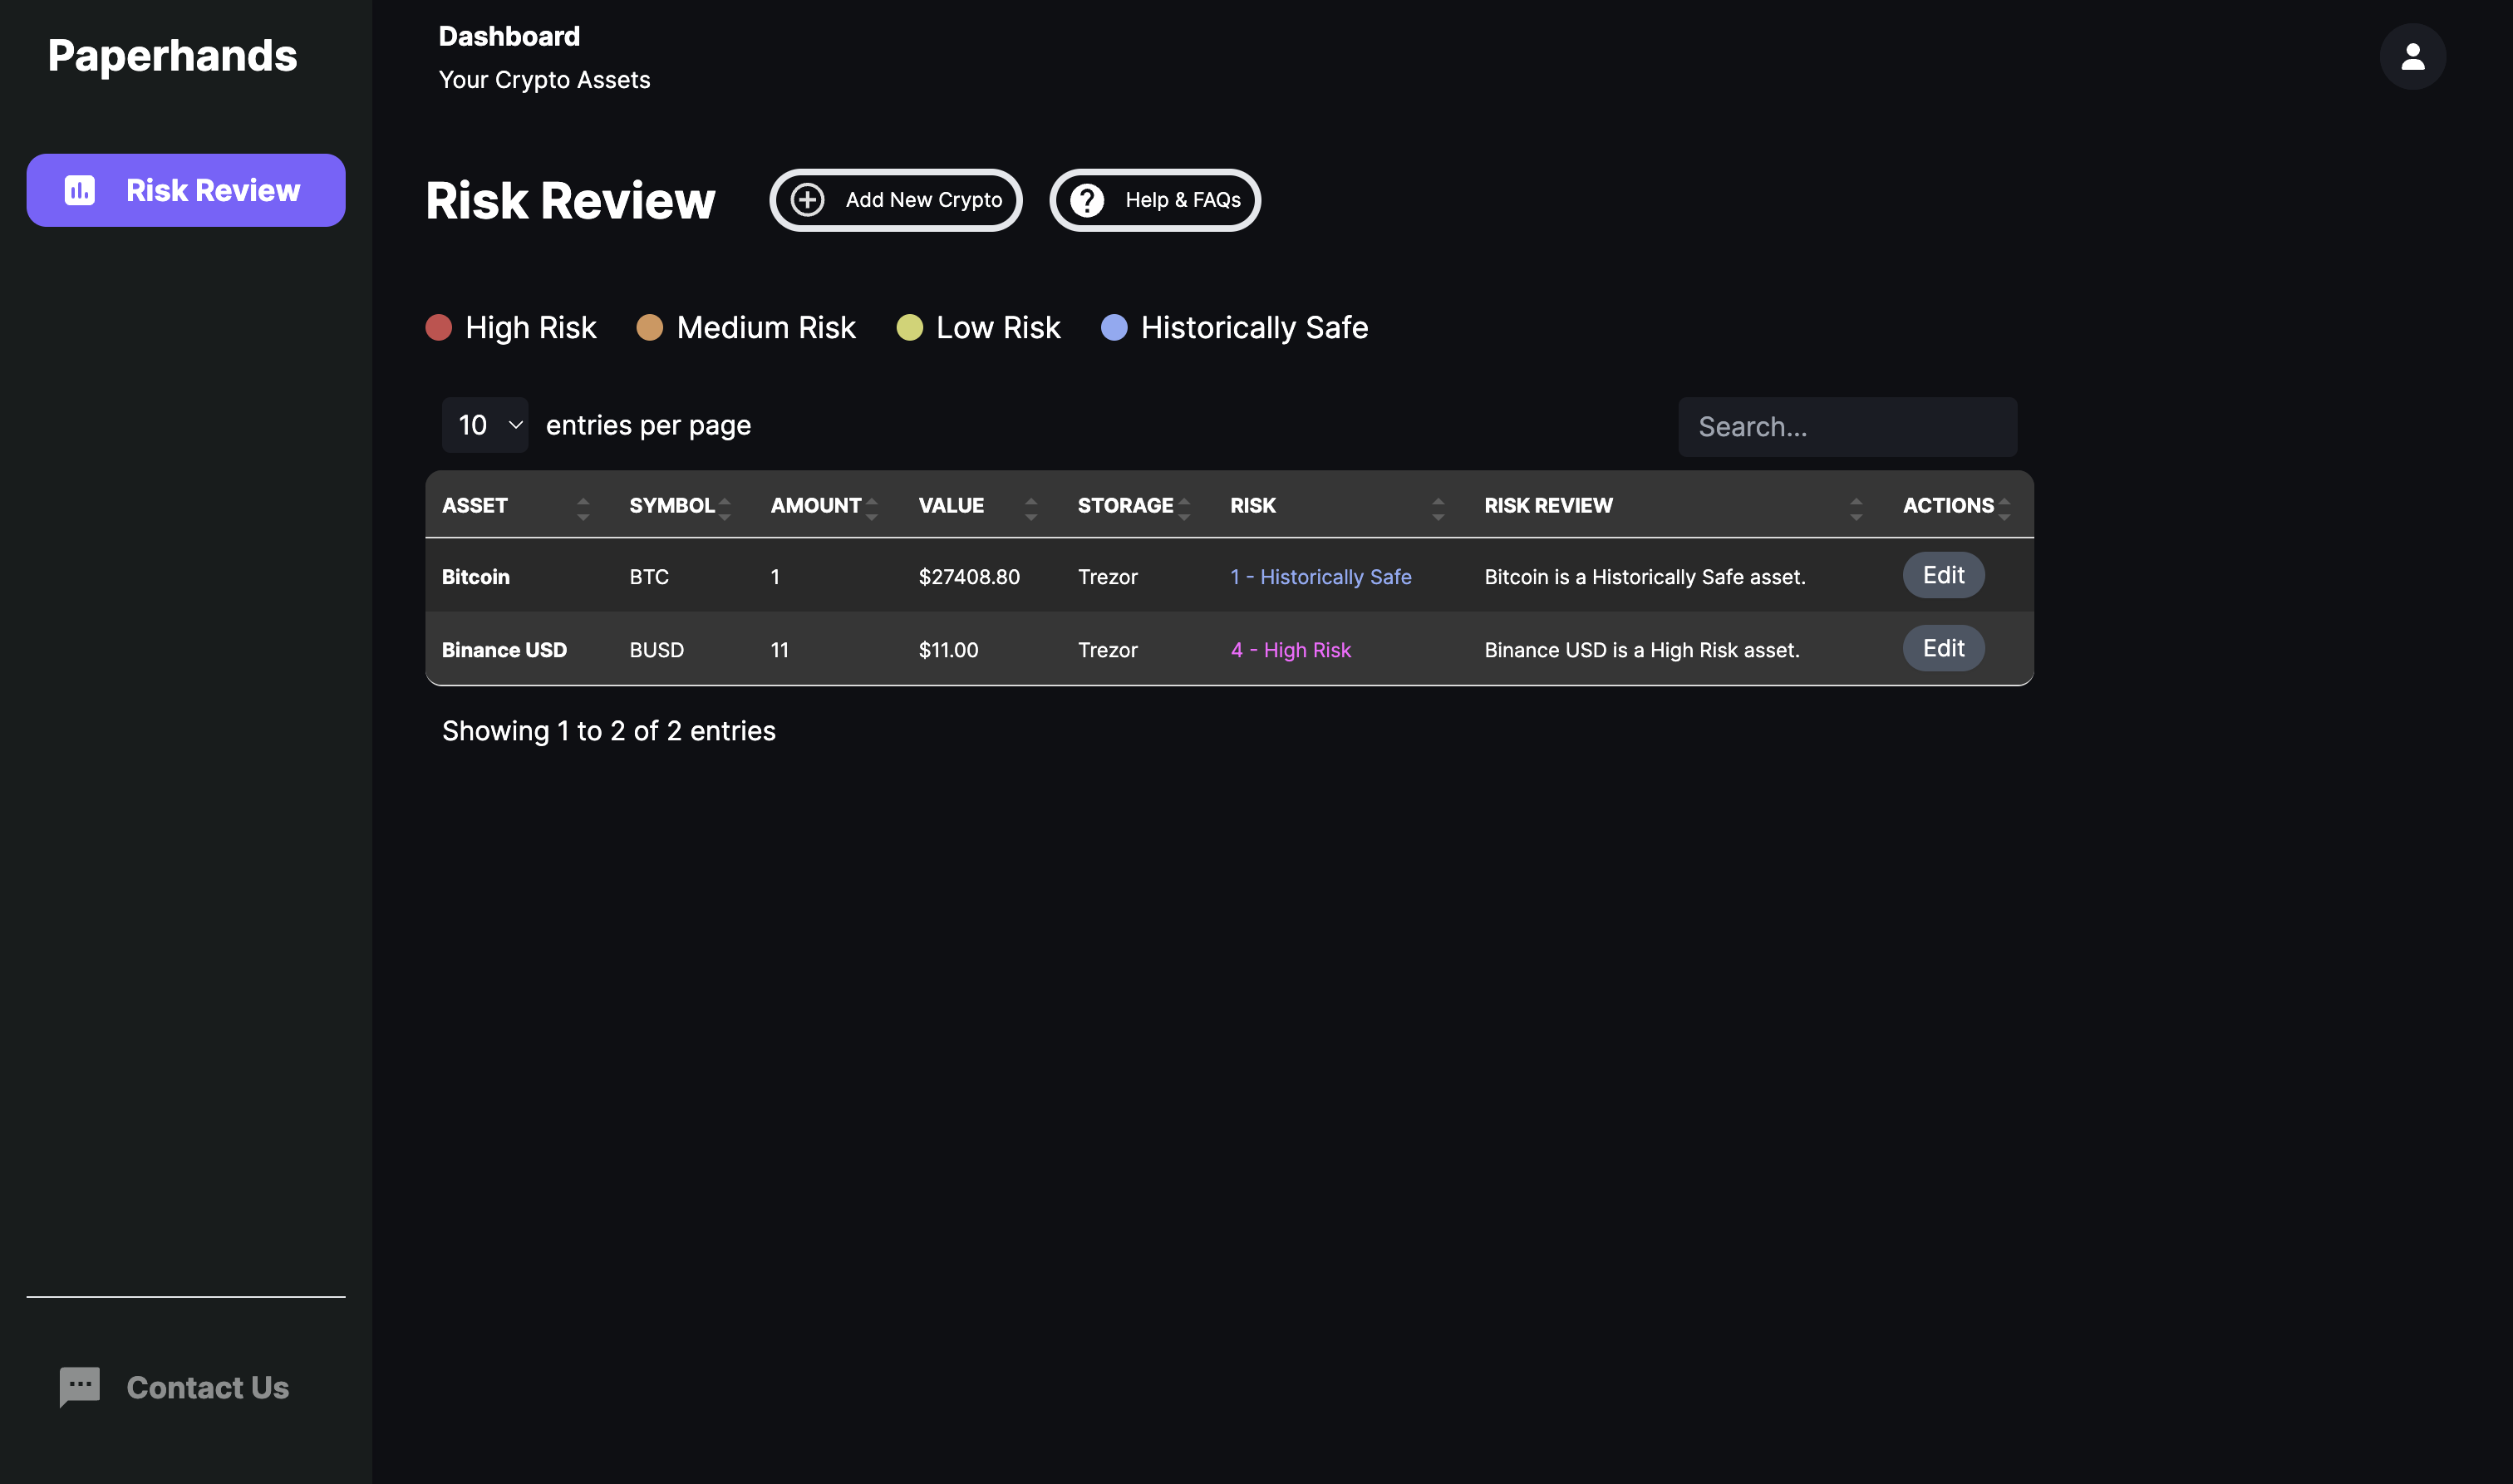Click the red High Risk legend dot

[438, 327]
